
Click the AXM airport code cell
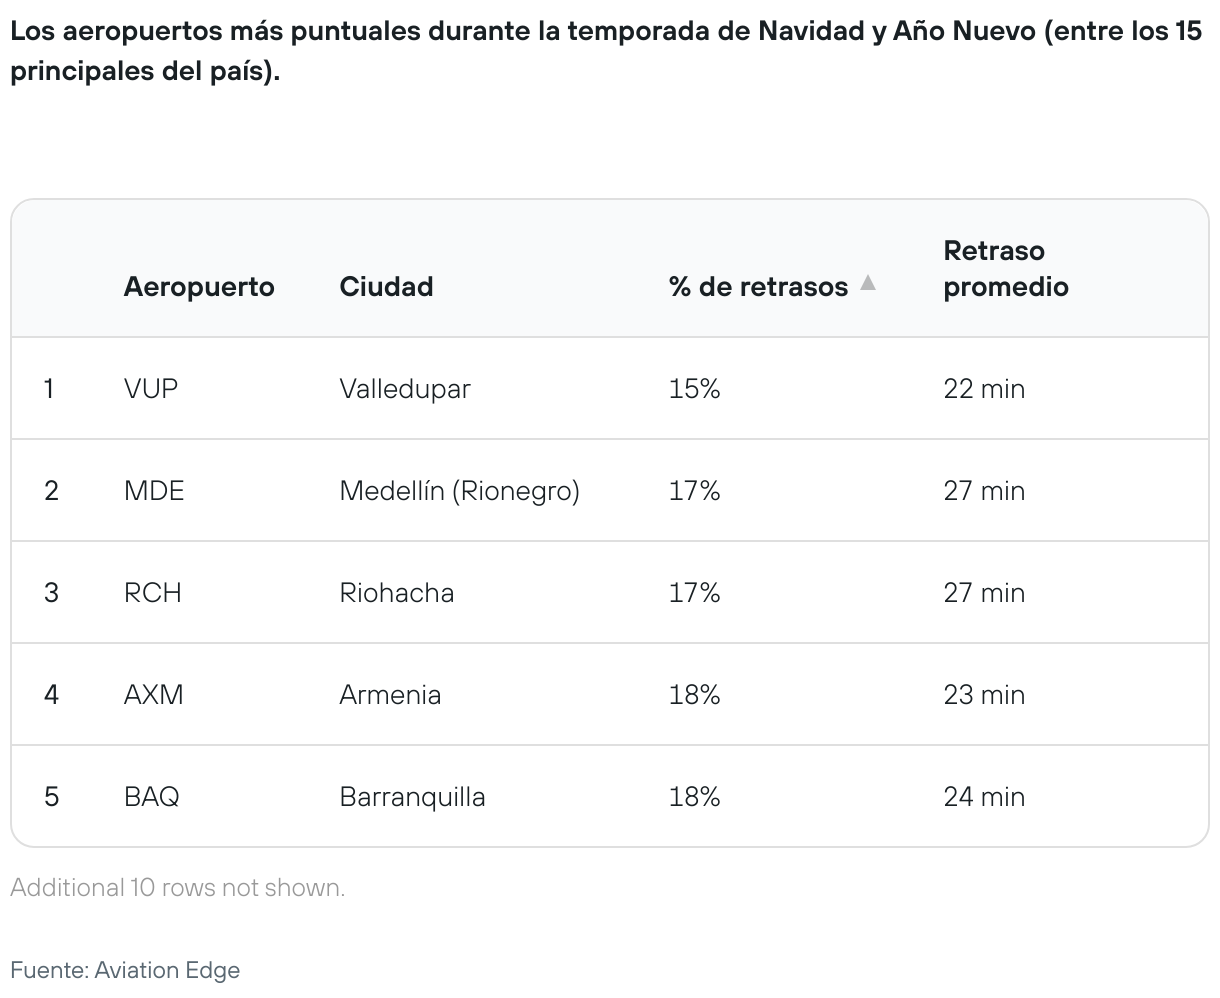pos(154,694)
